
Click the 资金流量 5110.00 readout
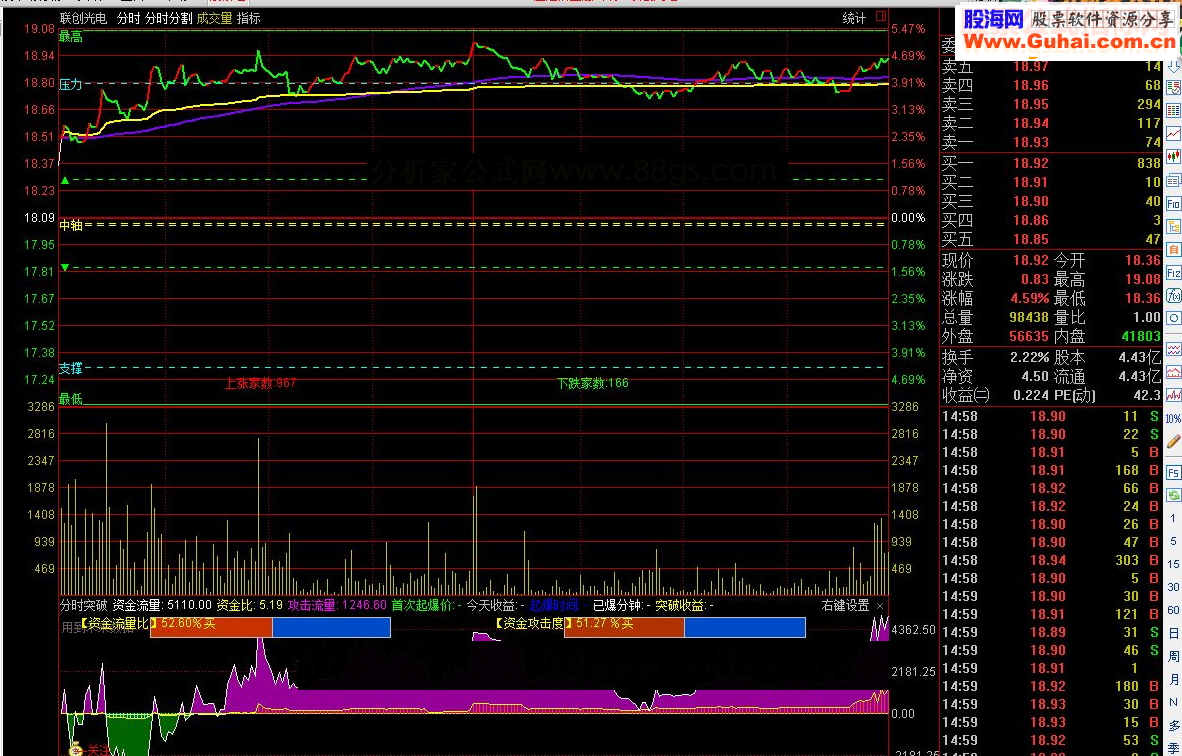pyautogui.click(x=162, y=605)
